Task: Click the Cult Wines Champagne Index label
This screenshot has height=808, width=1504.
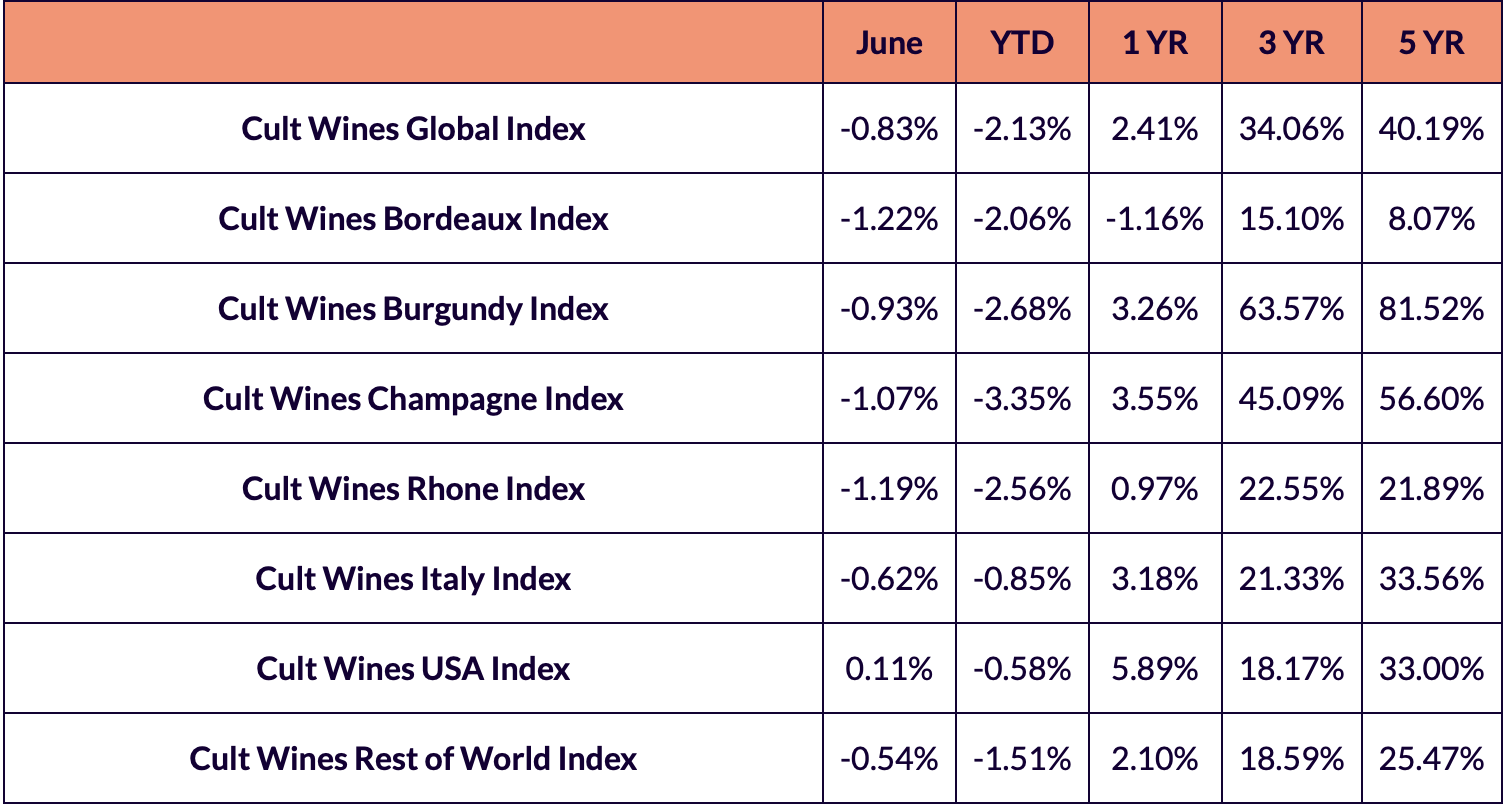Action: tap(413, 398)
